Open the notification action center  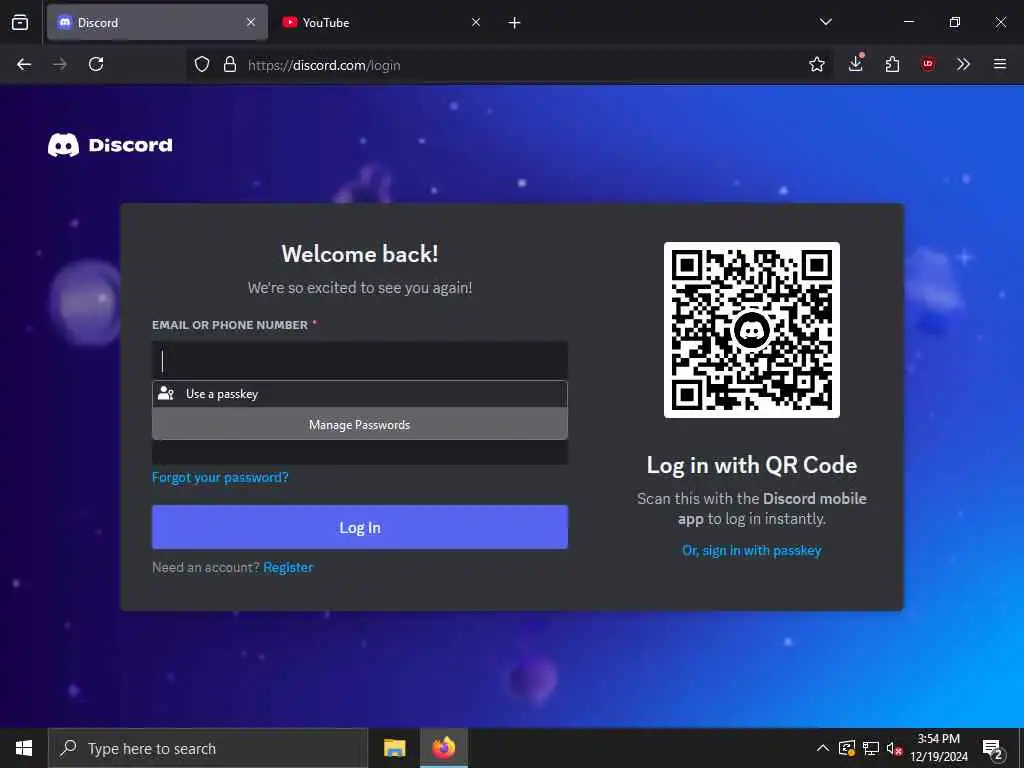pyautogui.click(x=993, y=748)
